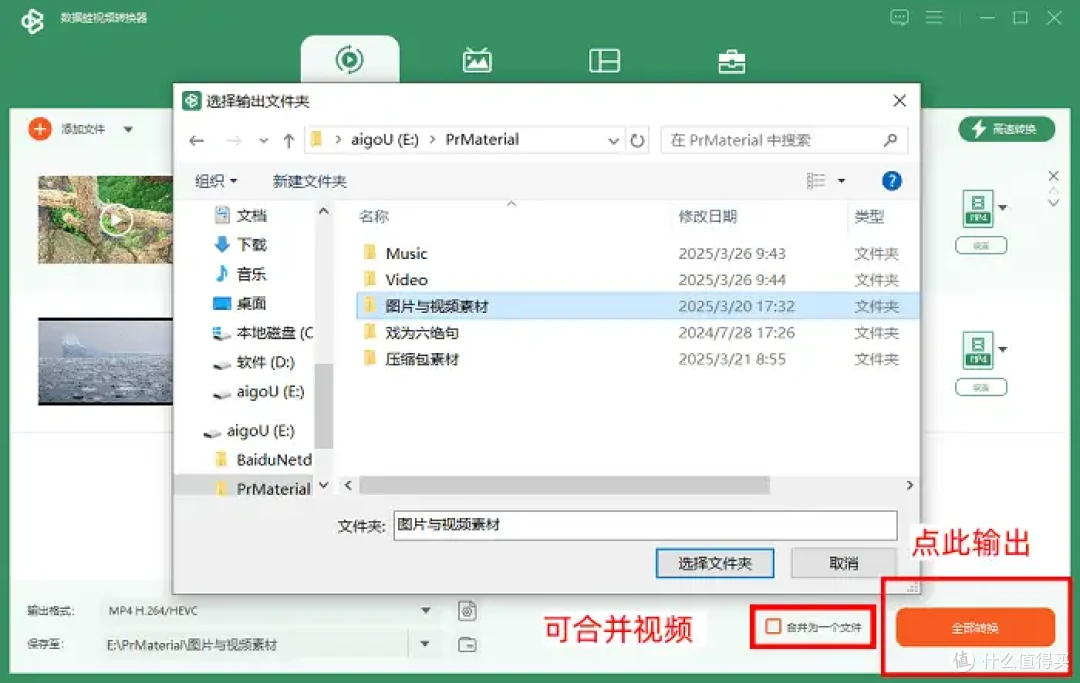This screenshot has width=1080, height=683.
Task: Open the toolbox tab
Action: pyautogui.click(x=731, y=61)
